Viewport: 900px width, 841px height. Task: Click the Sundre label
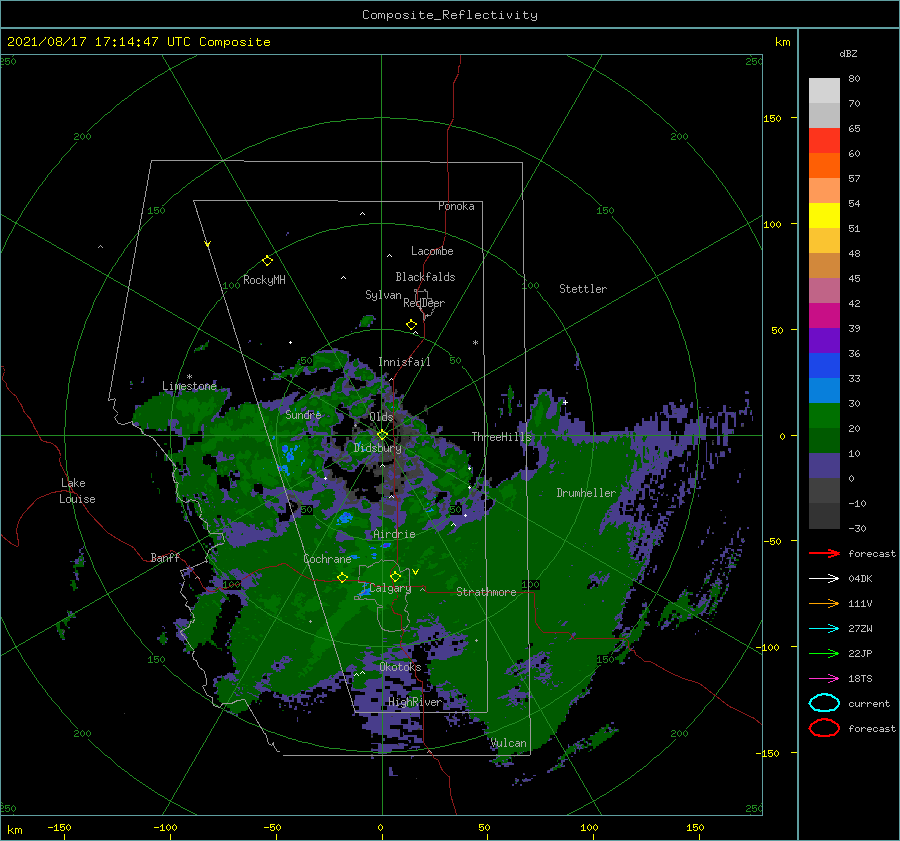click(x=303, y=414)
